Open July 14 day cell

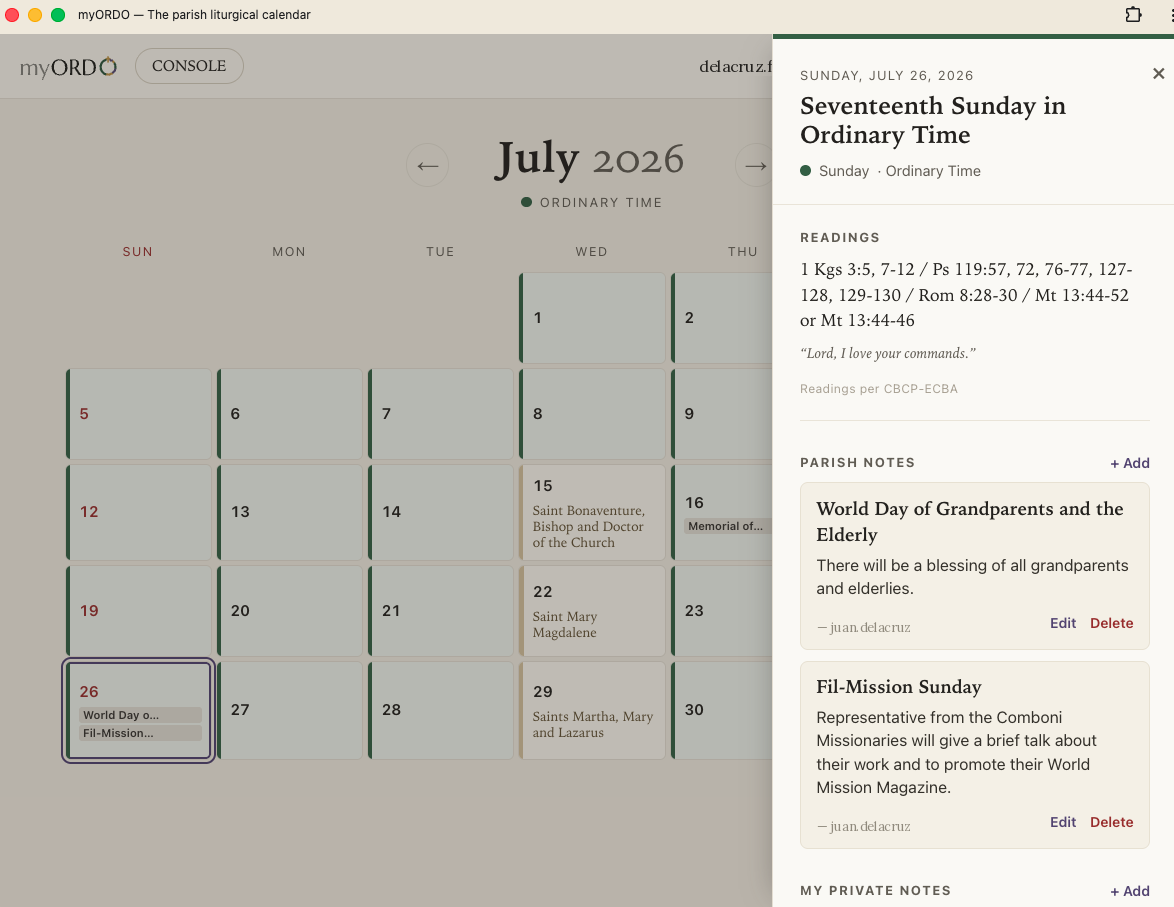[441, 512]
